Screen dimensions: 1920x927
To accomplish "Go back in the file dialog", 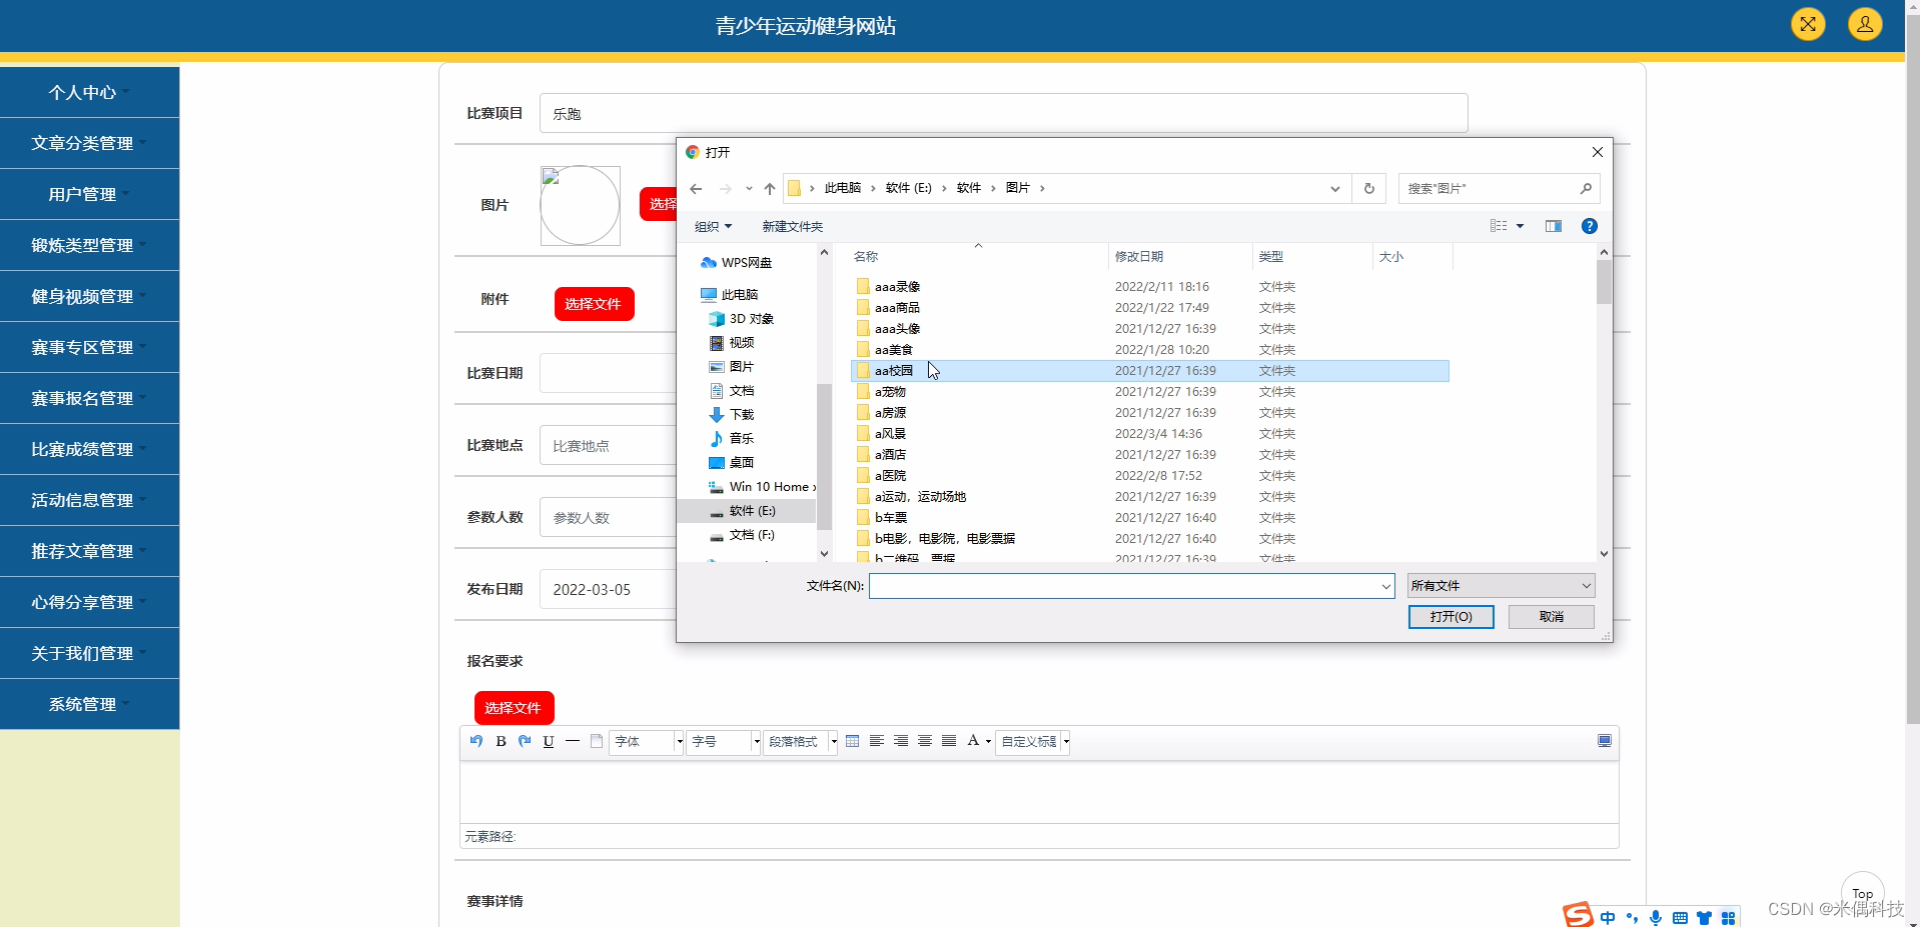I will [696, 188].
